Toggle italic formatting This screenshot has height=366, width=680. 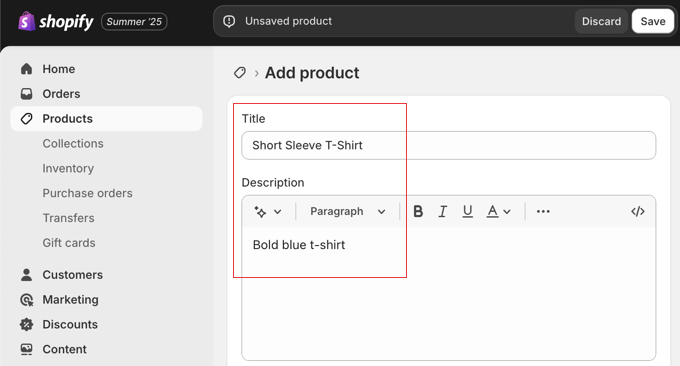(442, 211)
